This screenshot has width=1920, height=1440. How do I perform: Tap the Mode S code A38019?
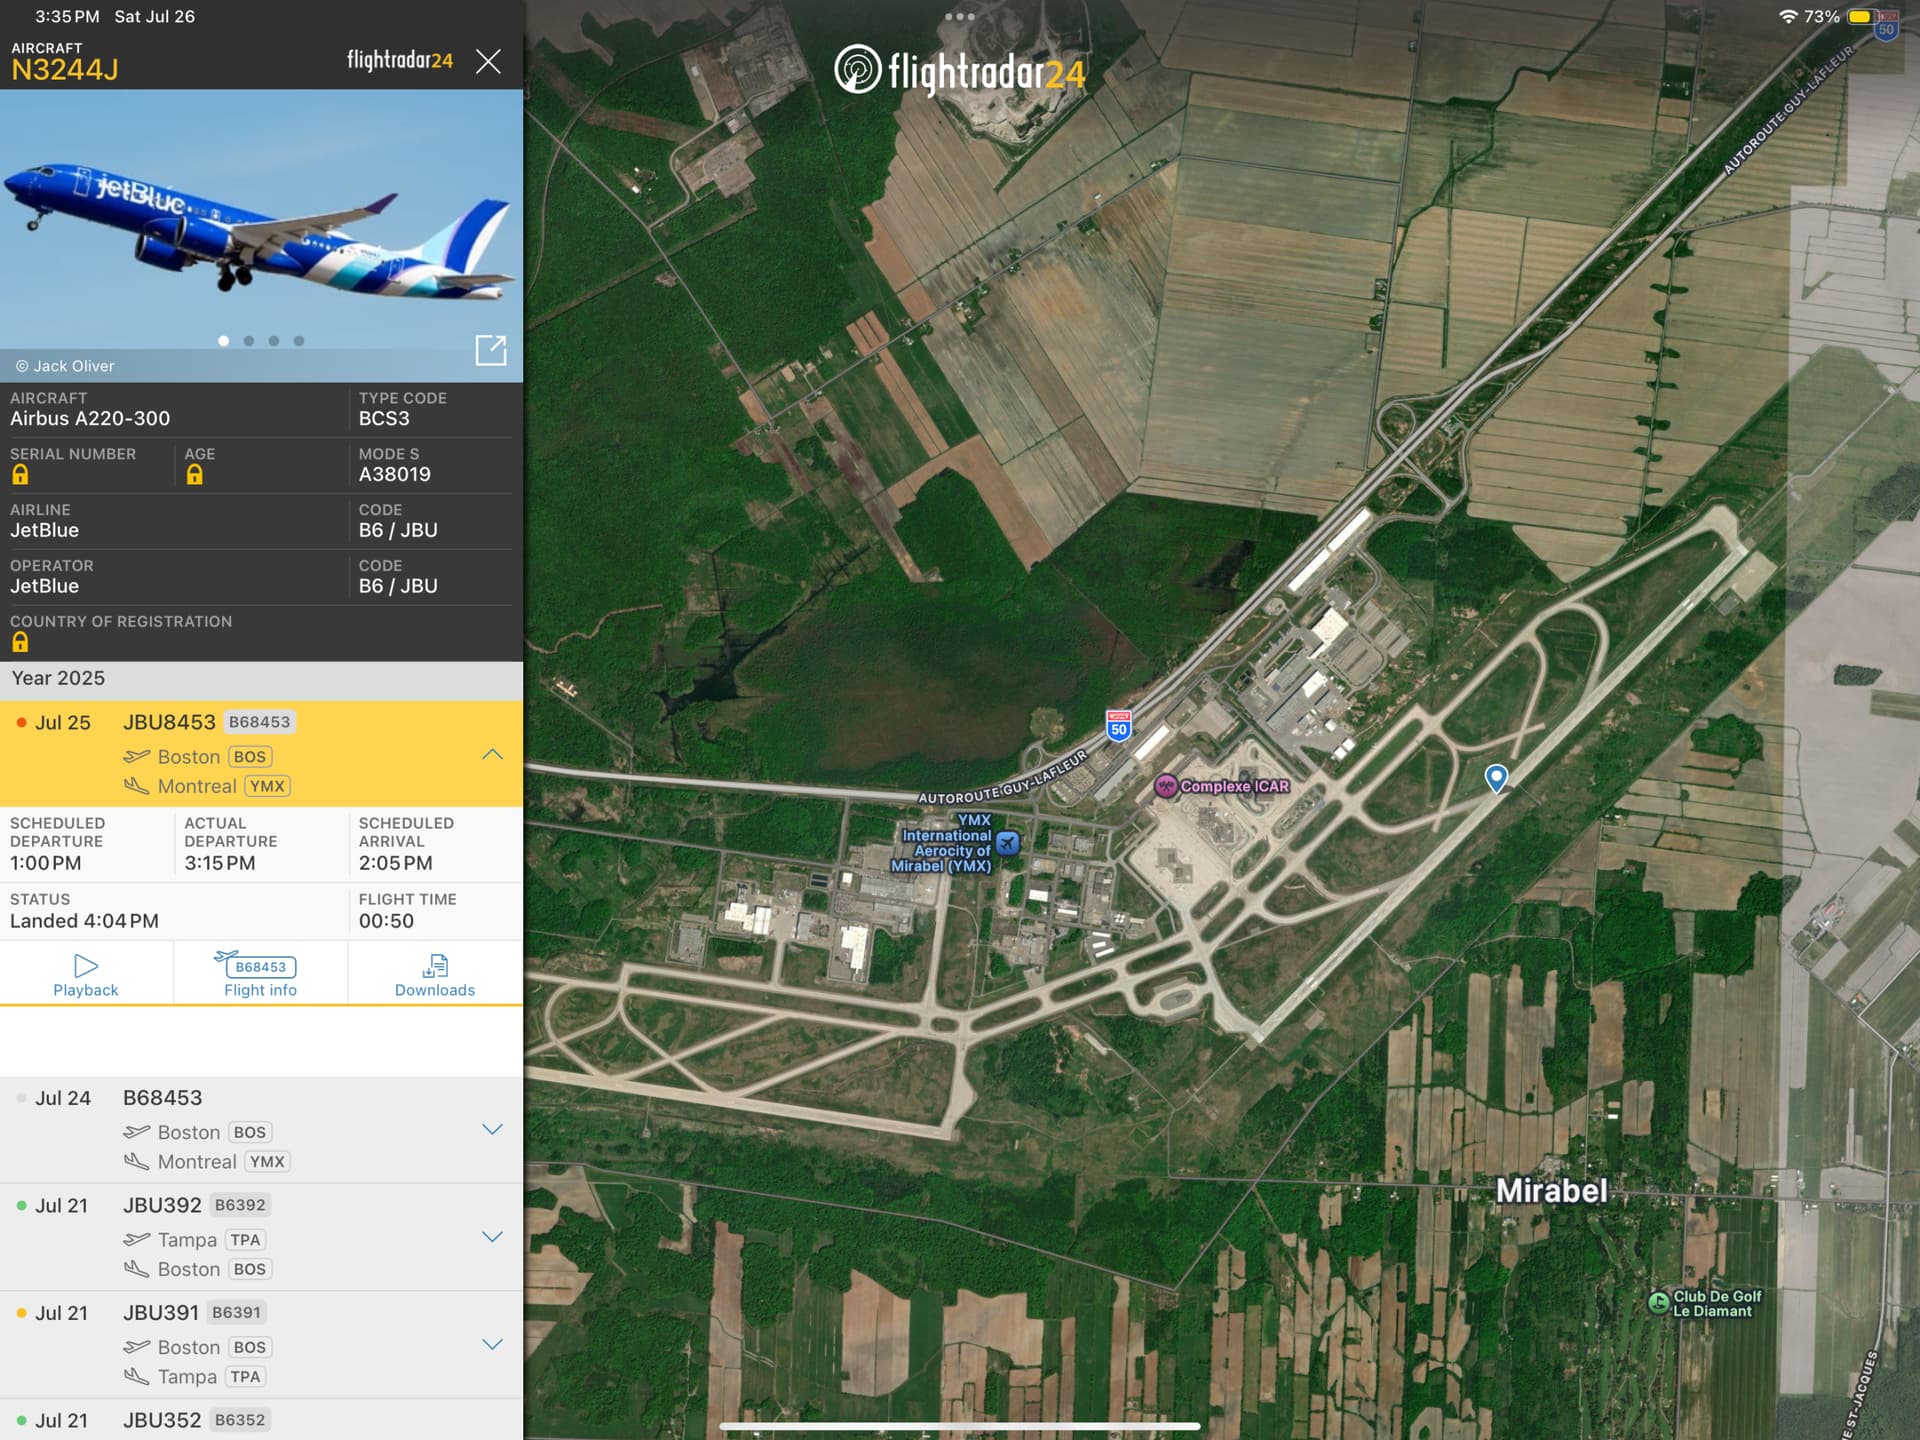coord(395,475)
